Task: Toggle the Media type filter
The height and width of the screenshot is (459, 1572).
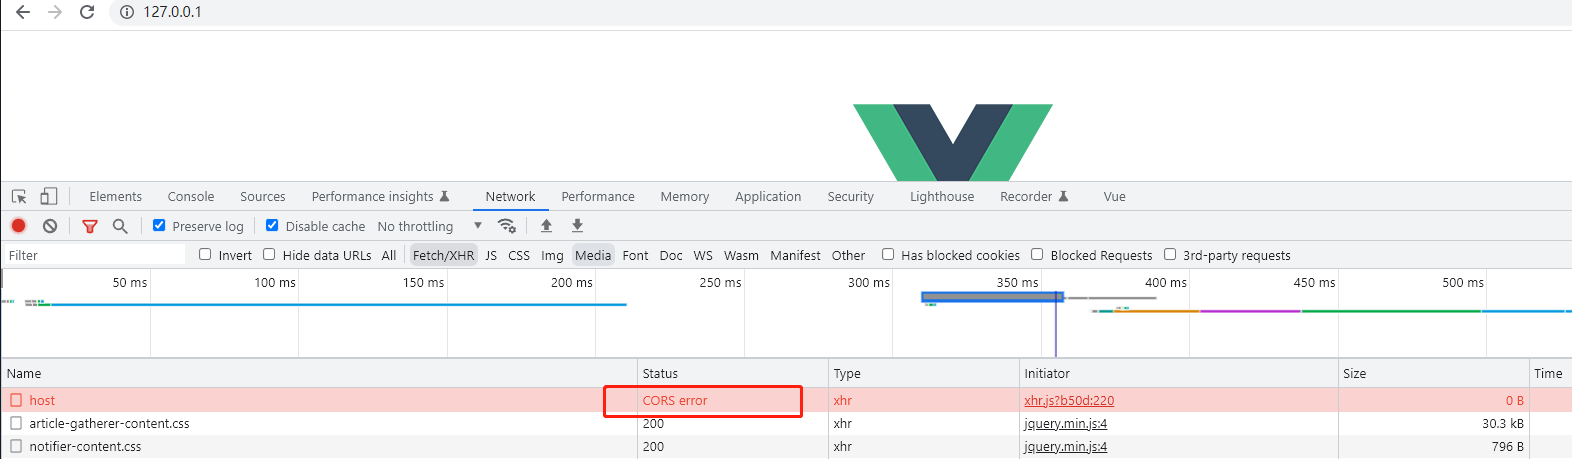Action: (593, 255)
